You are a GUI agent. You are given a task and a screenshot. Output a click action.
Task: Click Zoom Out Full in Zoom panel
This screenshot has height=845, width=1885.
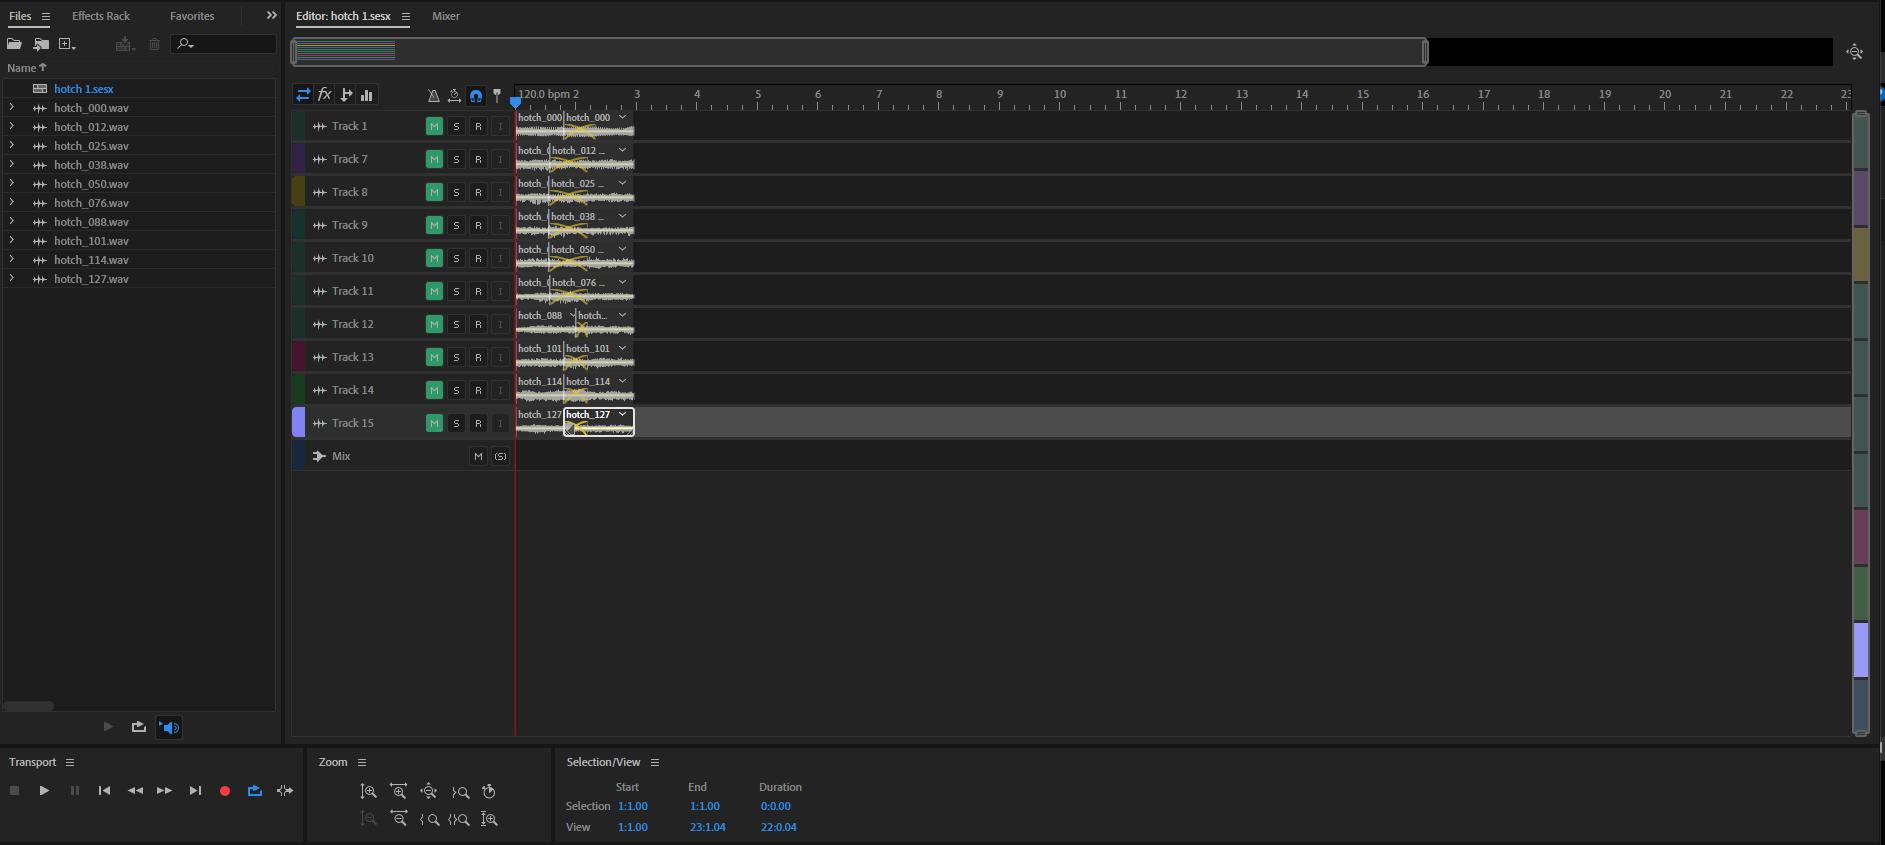[429, 792]
